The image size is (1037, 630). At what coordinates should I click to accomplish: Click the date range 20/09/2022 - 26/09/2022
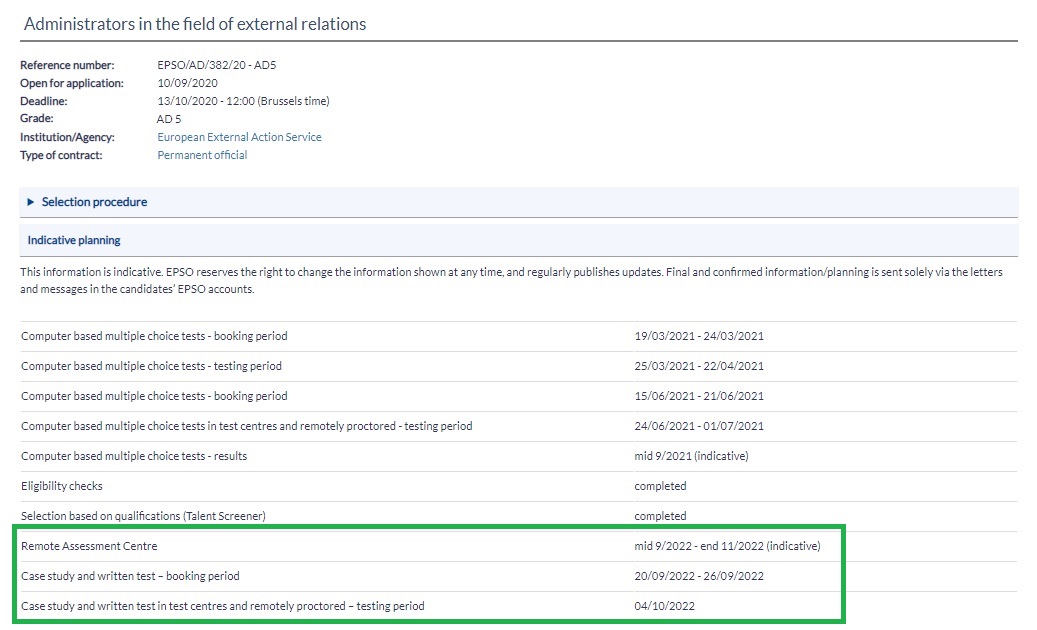(x=698, y=576)
